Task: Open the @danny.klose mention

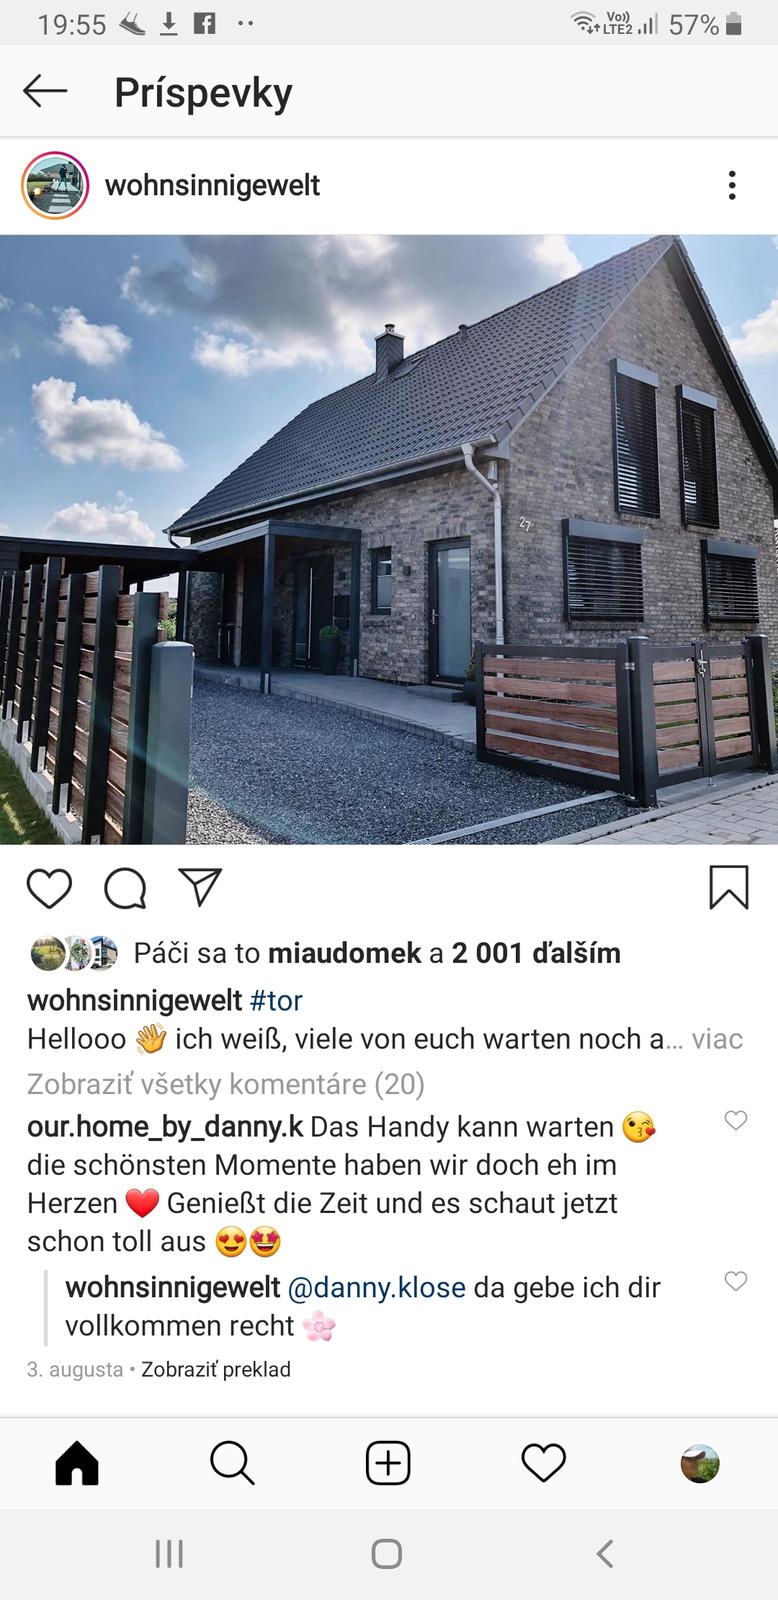Action: click(376, 1287)
